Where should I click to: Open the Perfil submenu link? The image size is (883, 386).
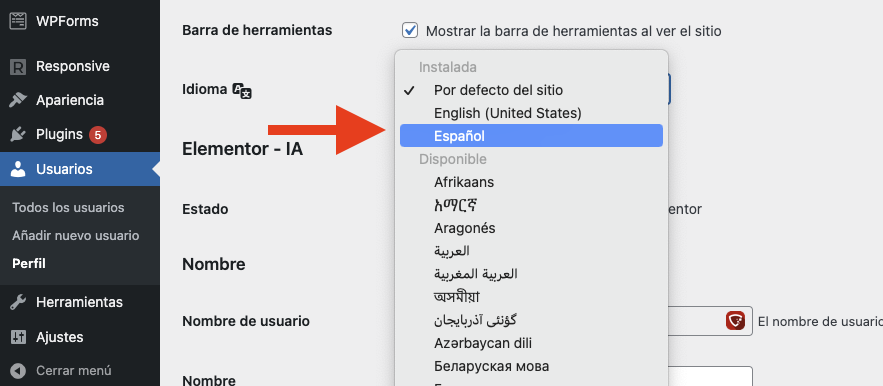(29, 263)
